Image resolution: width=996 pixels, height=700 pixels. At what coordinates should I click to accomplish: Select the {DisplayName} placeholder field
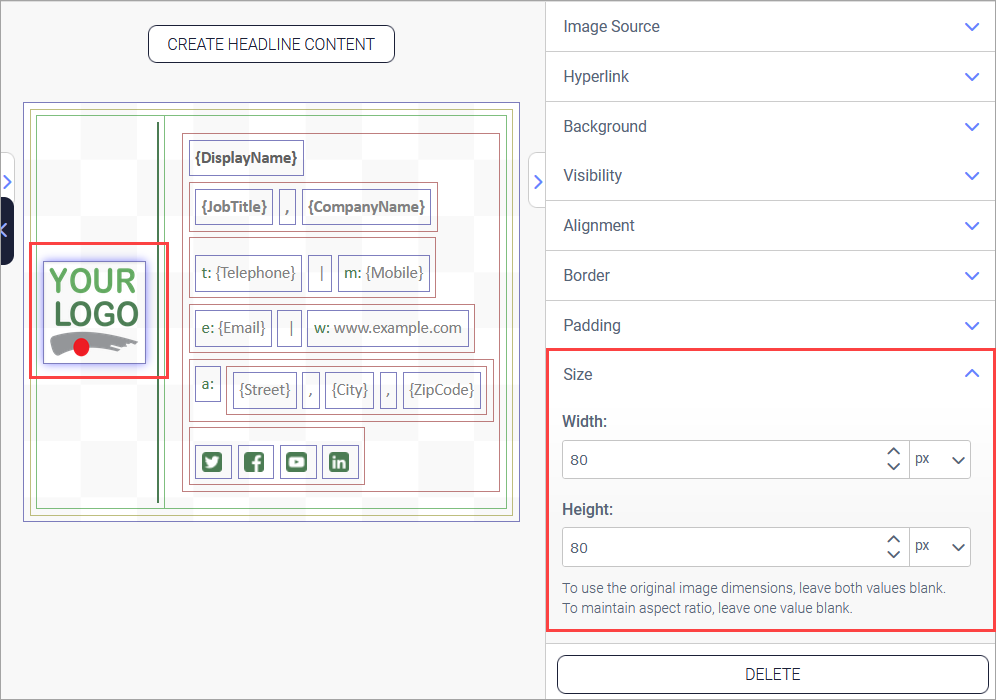point(246,158)
